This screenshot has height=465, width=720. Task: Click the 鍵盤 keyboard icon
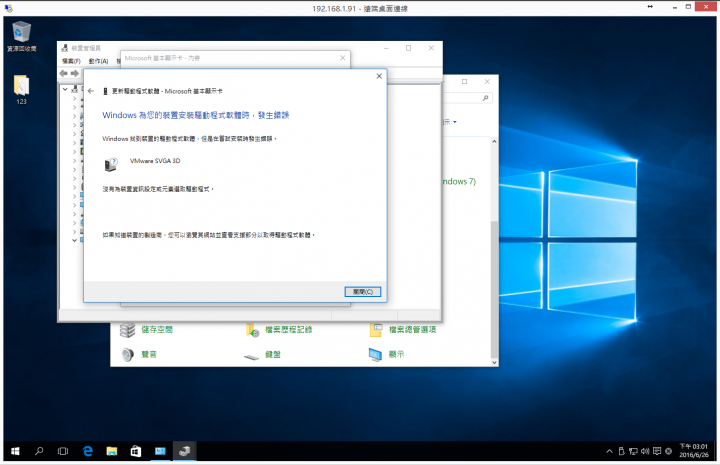click(252, 356)
